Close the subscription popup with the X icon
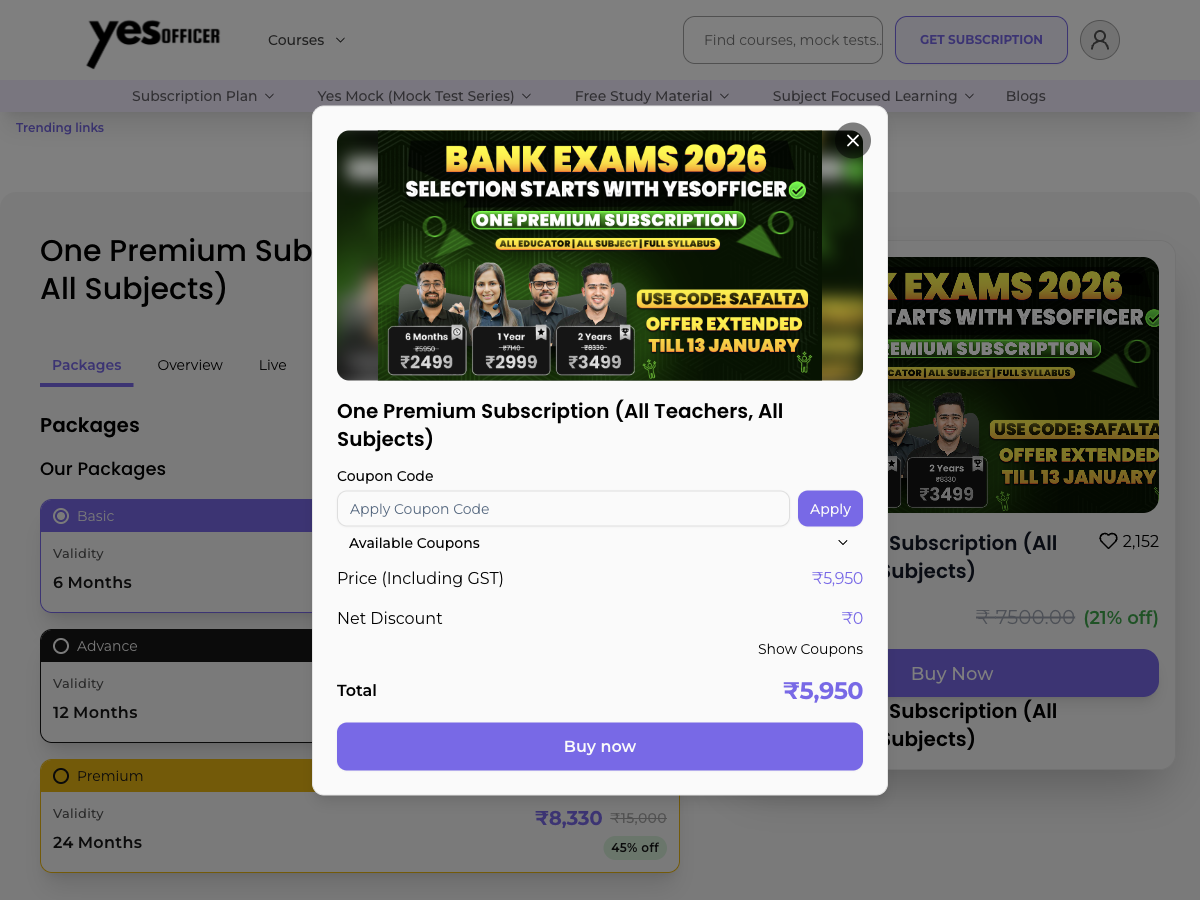This screenshot has width=1200, height=900. 853,141
